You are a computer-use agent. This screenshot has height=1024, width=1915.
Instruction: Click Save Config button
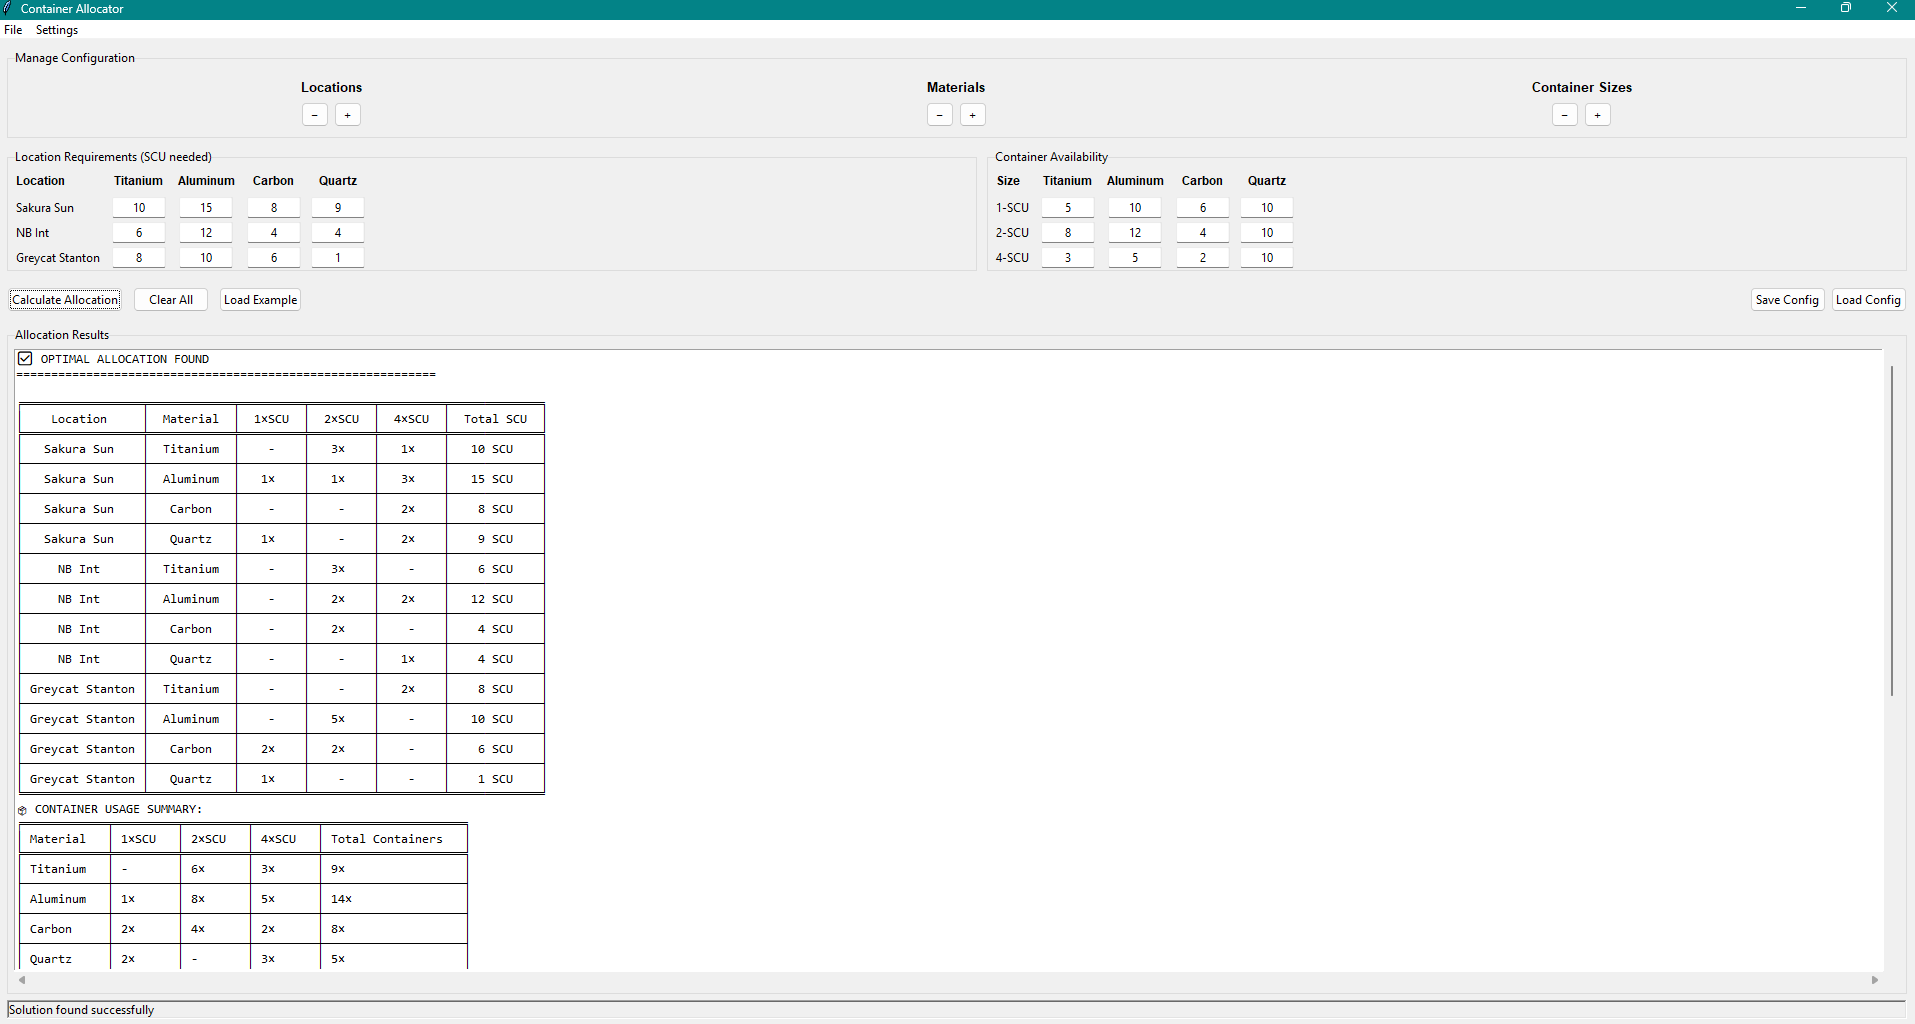click(1787, 300)
